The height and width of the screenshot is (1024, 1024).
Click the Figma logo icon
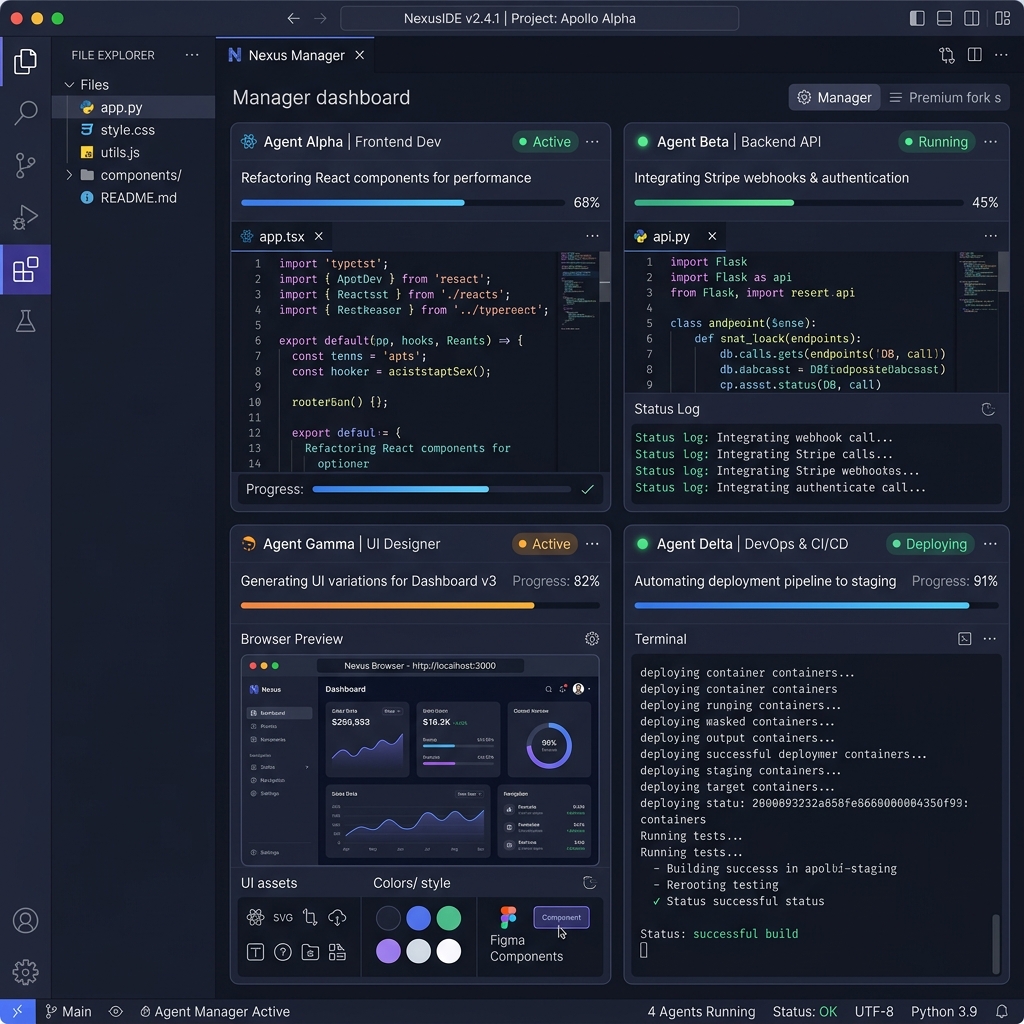(x=508, y=917)
